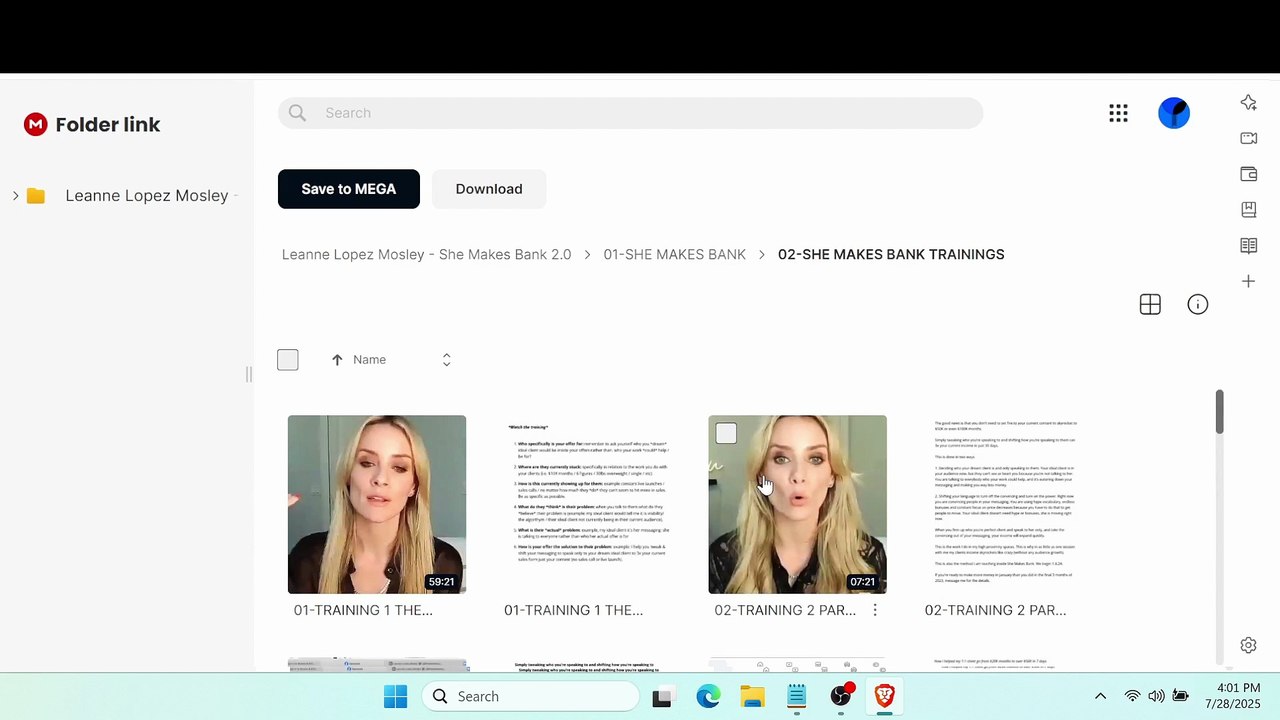Sort files by the Name label
The height and width of the screenshot is (720, 1280).
(369, 360)
